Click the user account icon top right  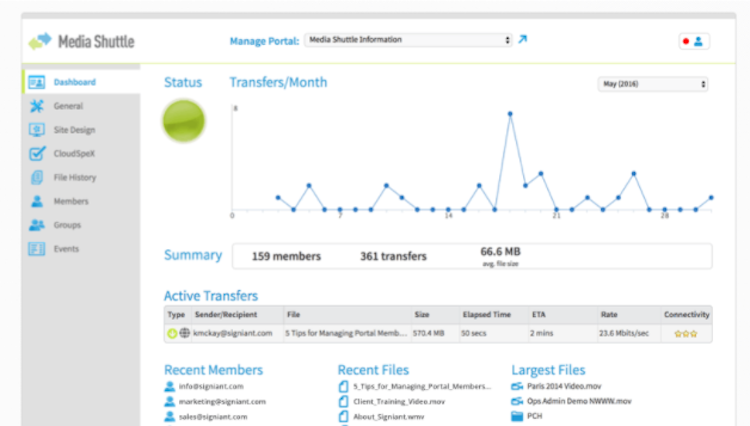(x=698, y=42)
